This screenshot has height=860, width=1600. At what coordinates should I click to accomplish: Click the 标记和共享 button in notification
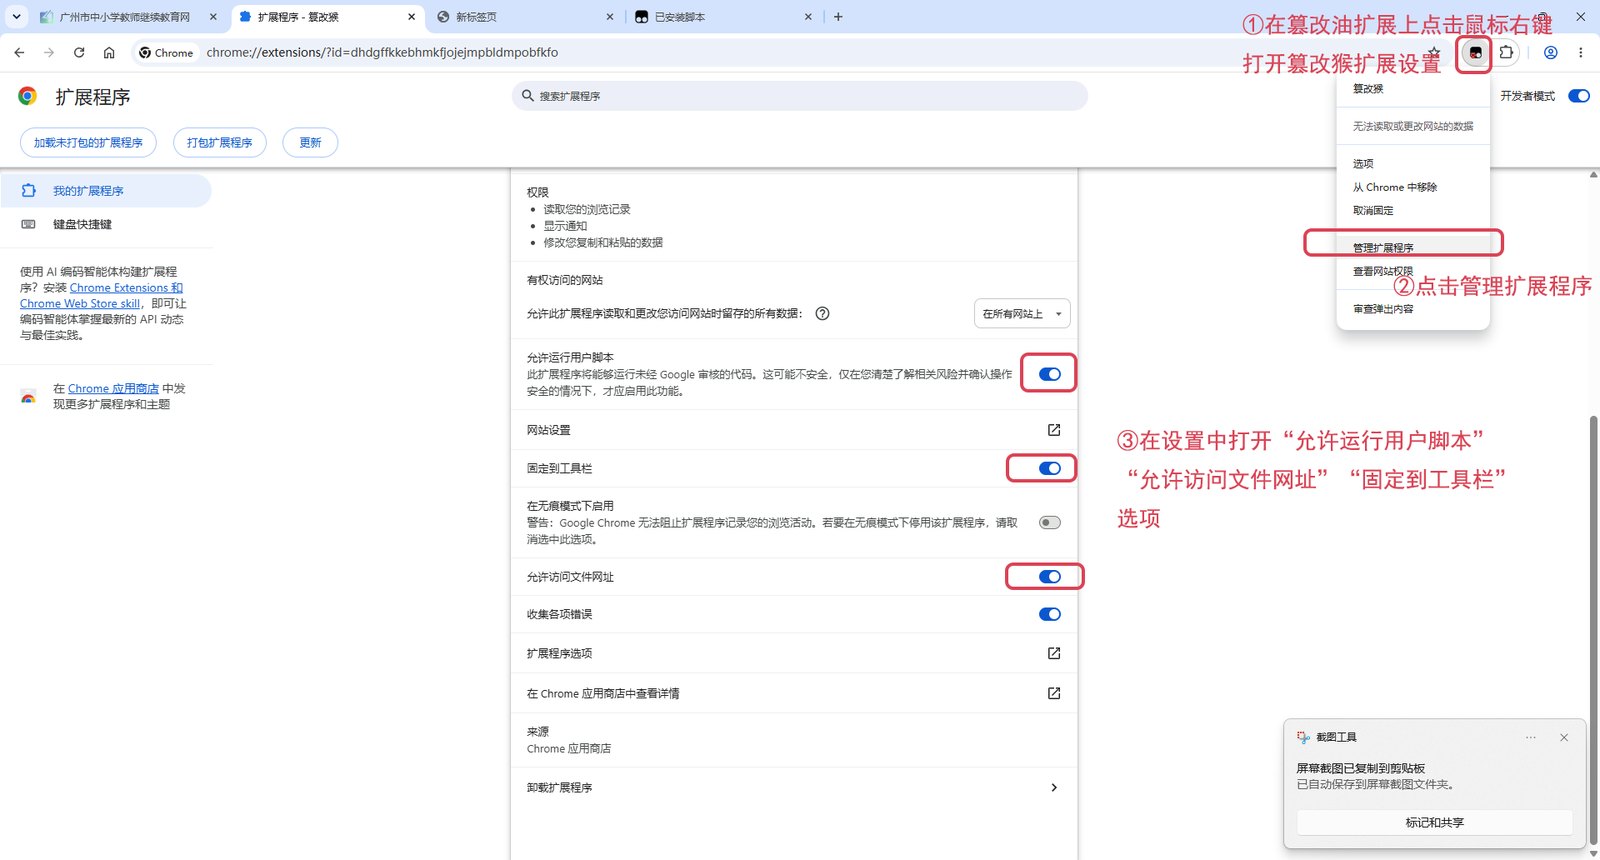click(x=1434, y=822)
